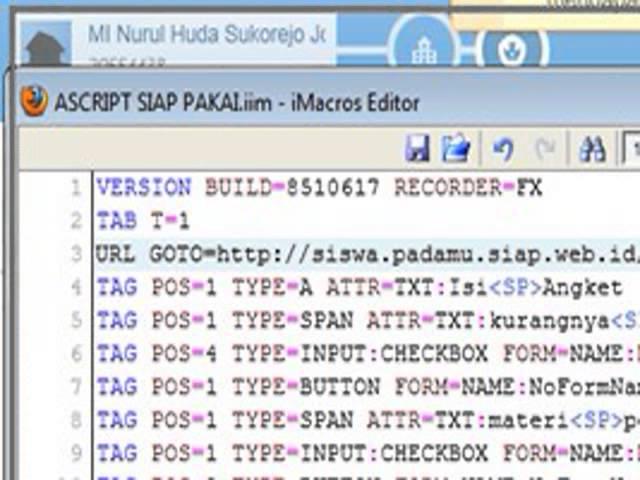Image resolution: width=640 pixels, height=480 pixels.
Task: Select the line 2 TAB T=1
Action: [143, 221]
